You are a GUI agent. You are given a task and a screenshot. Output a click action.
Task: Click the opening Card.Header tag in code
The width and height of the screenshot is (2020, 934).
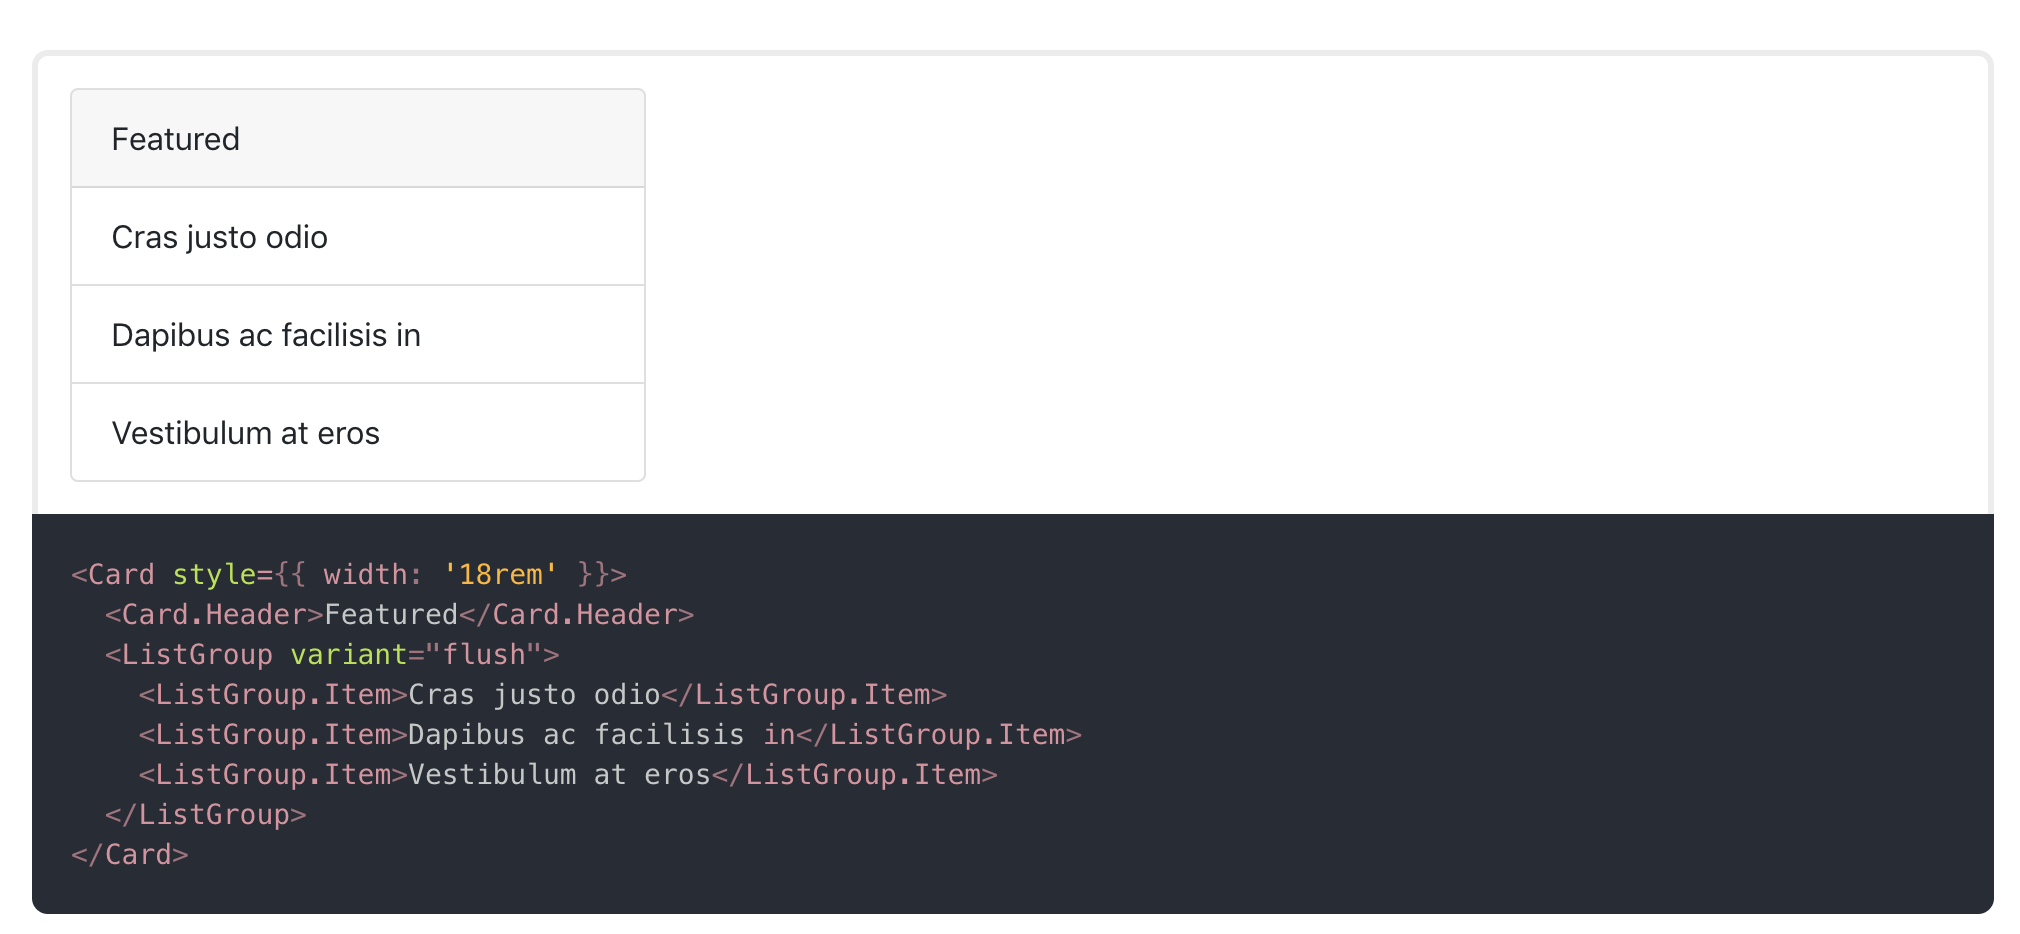tap(214, 614)
